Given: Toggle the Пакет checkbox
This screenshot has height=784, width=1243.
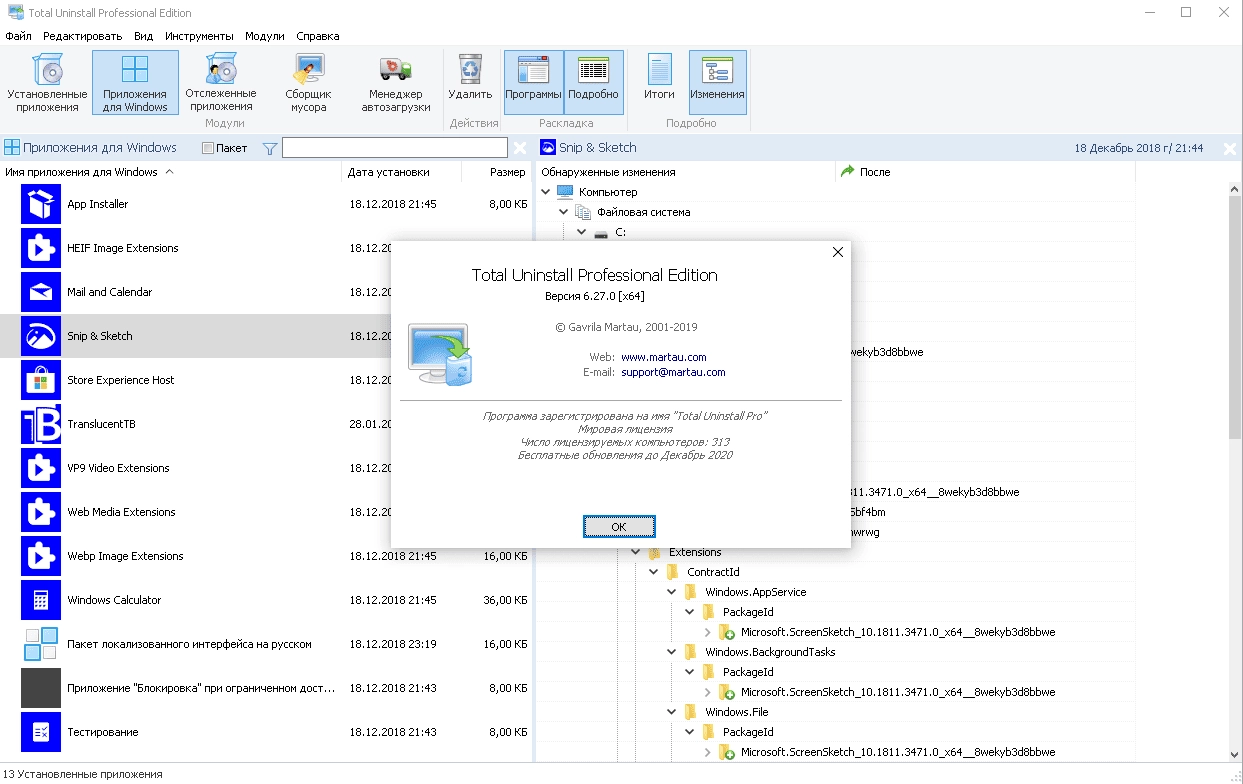Looking at the screenshot, I should click(x=208, y=148).
